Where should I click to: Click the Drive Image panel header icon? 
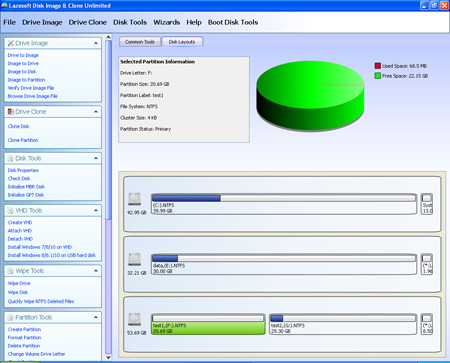click(11, 43)
